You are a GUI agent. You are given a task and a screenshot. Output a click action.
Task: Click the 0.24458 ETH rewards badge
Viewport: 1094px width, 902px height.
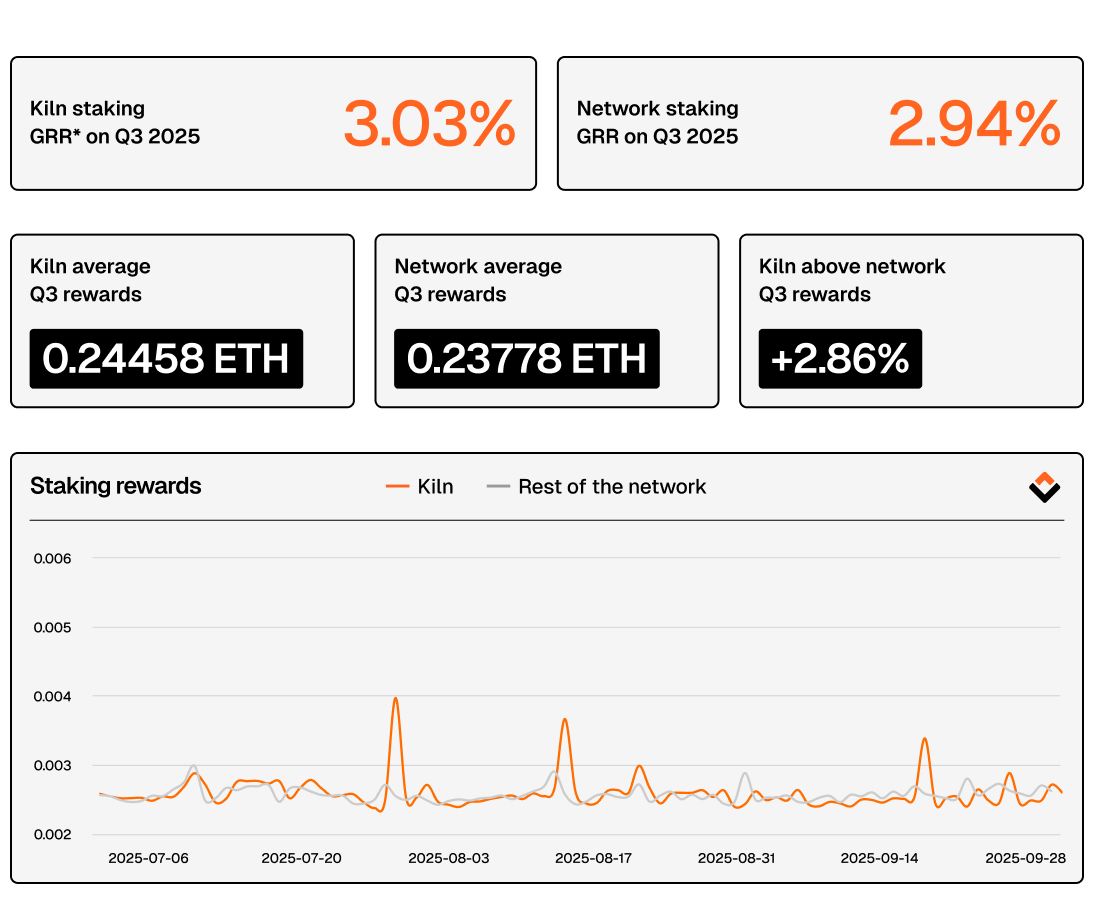(x=166, y=359)
